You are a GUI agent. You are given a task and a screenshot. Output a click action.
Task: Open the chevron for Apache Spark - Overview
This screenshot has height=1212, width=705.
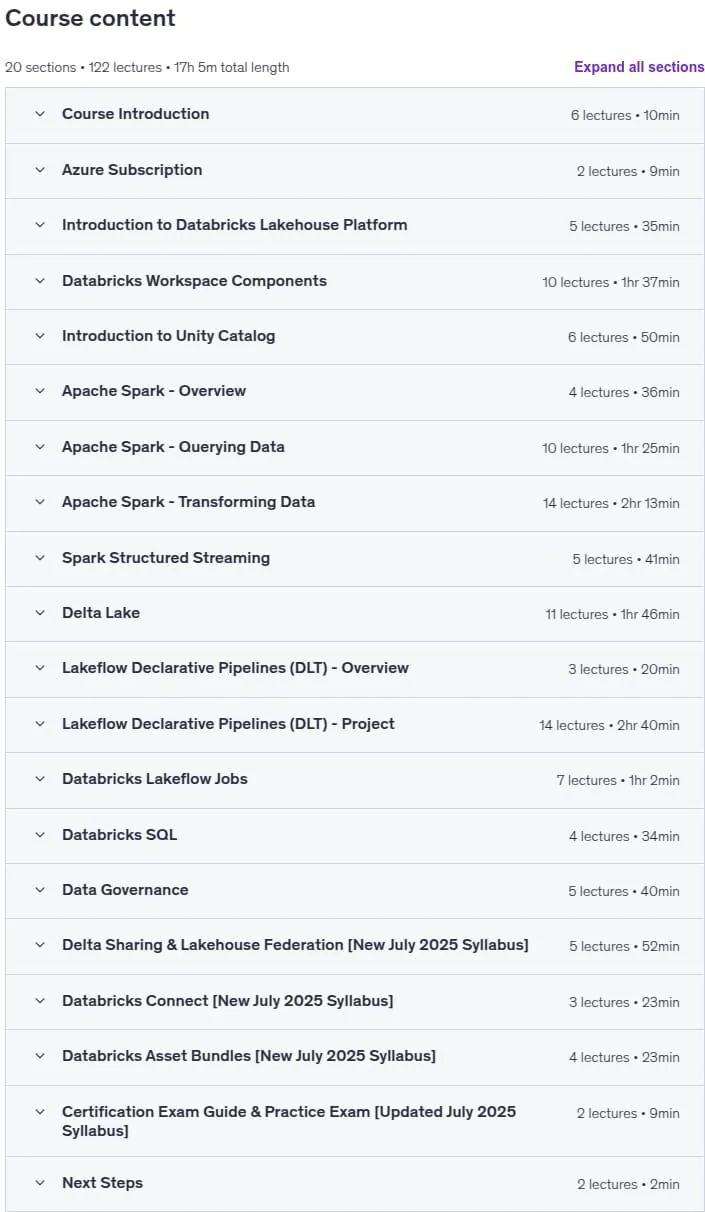click(40, 391)
